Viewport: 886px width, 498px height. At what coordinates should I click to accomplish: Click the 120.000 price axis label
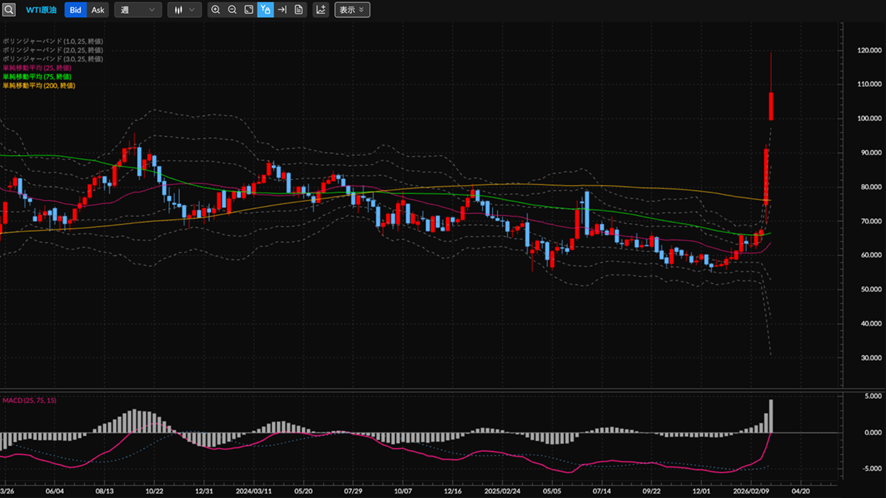[x=869, y=50]
